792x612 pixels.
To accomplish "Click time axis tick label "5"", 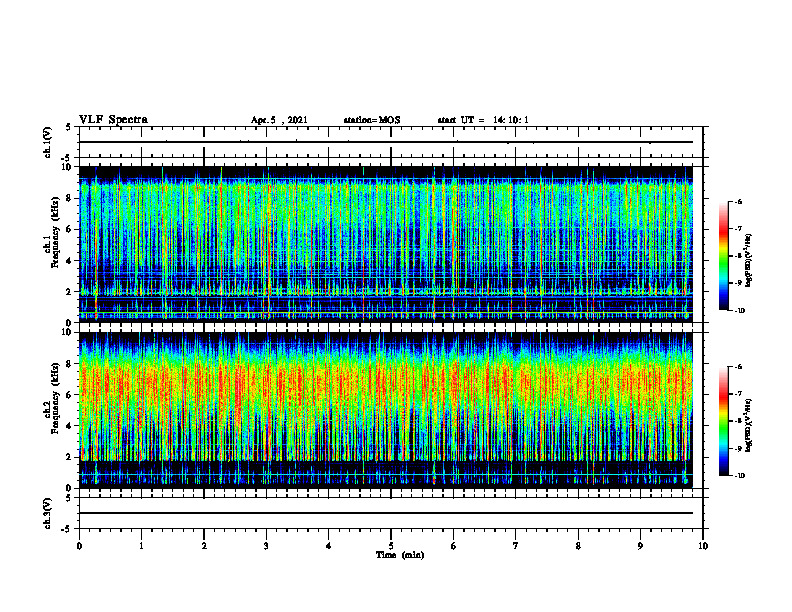I will [x=391, y=546].
